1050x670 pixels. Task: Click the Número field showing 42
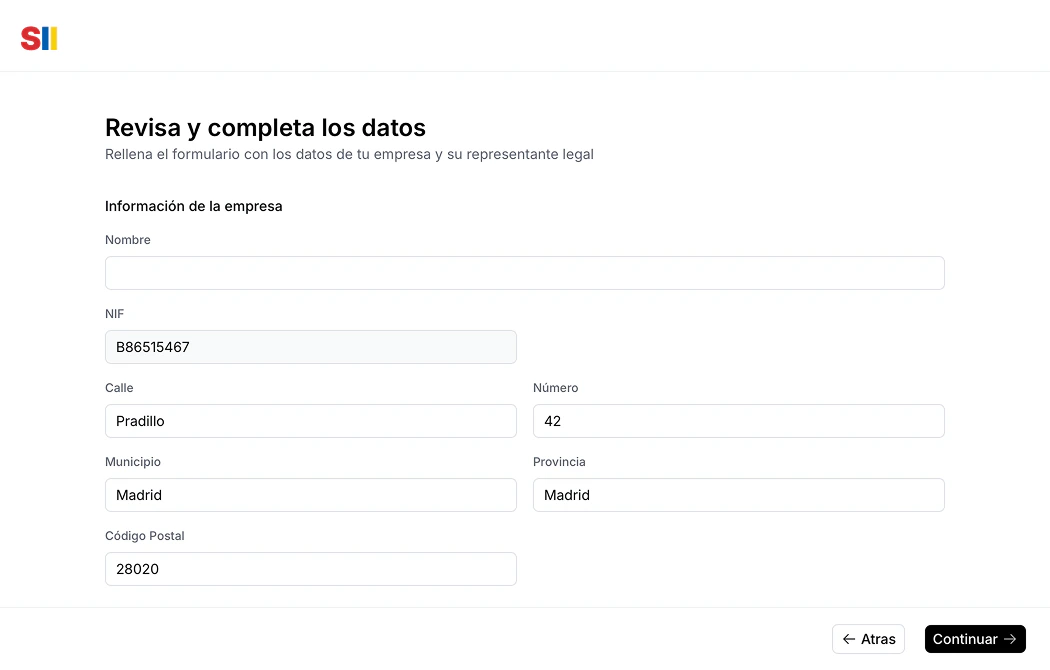(738, 421)
